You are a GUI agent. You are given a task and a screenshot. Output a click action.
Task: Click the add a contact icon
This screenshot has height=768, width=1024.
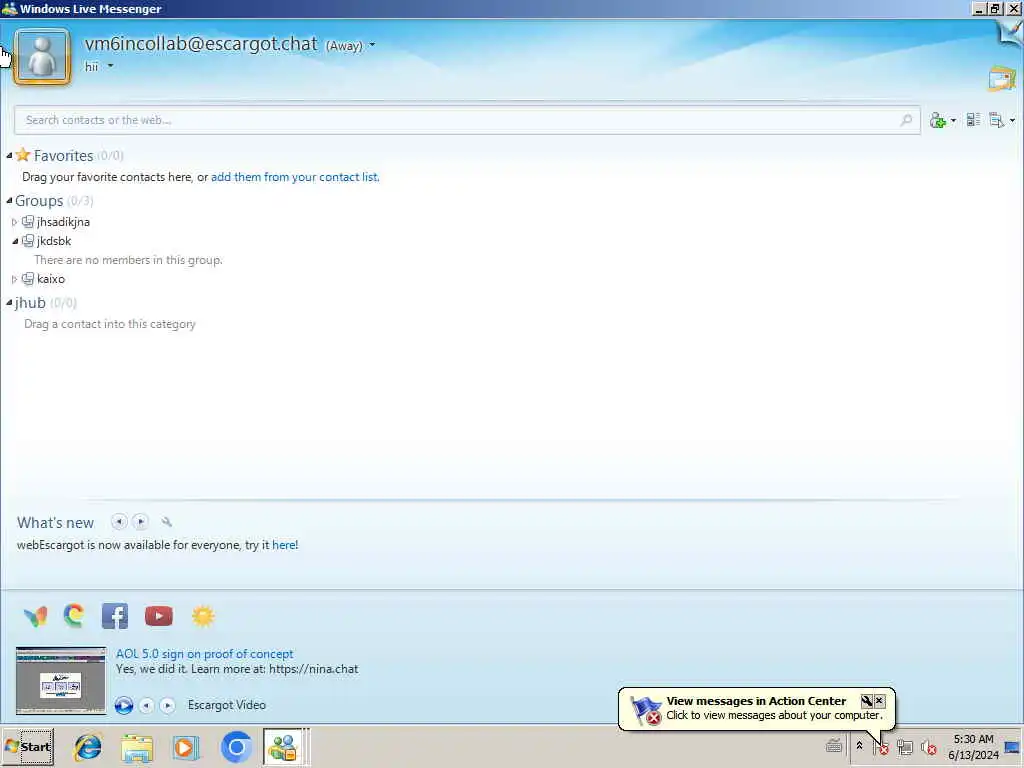click(x=937, y=120)
